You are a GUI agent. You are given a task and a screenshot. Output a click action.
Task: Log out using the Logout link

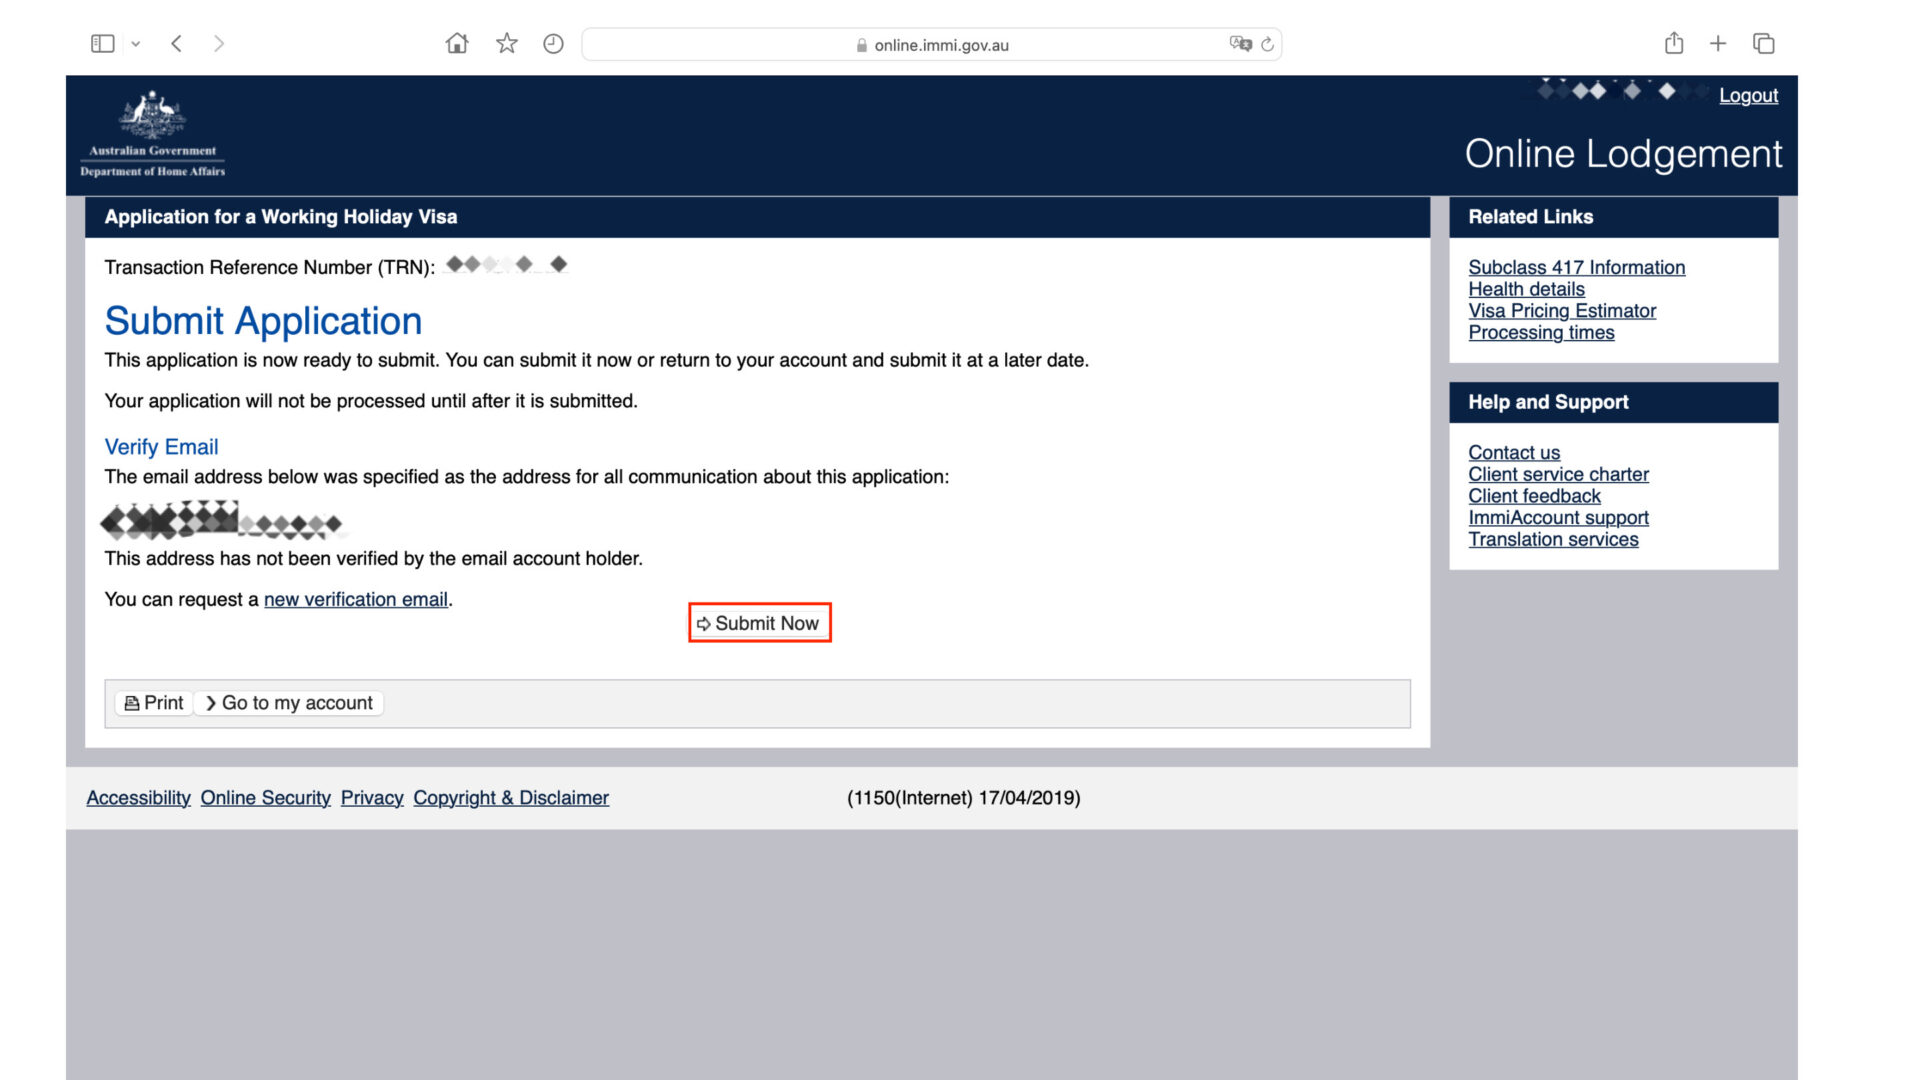point(1748,96)
